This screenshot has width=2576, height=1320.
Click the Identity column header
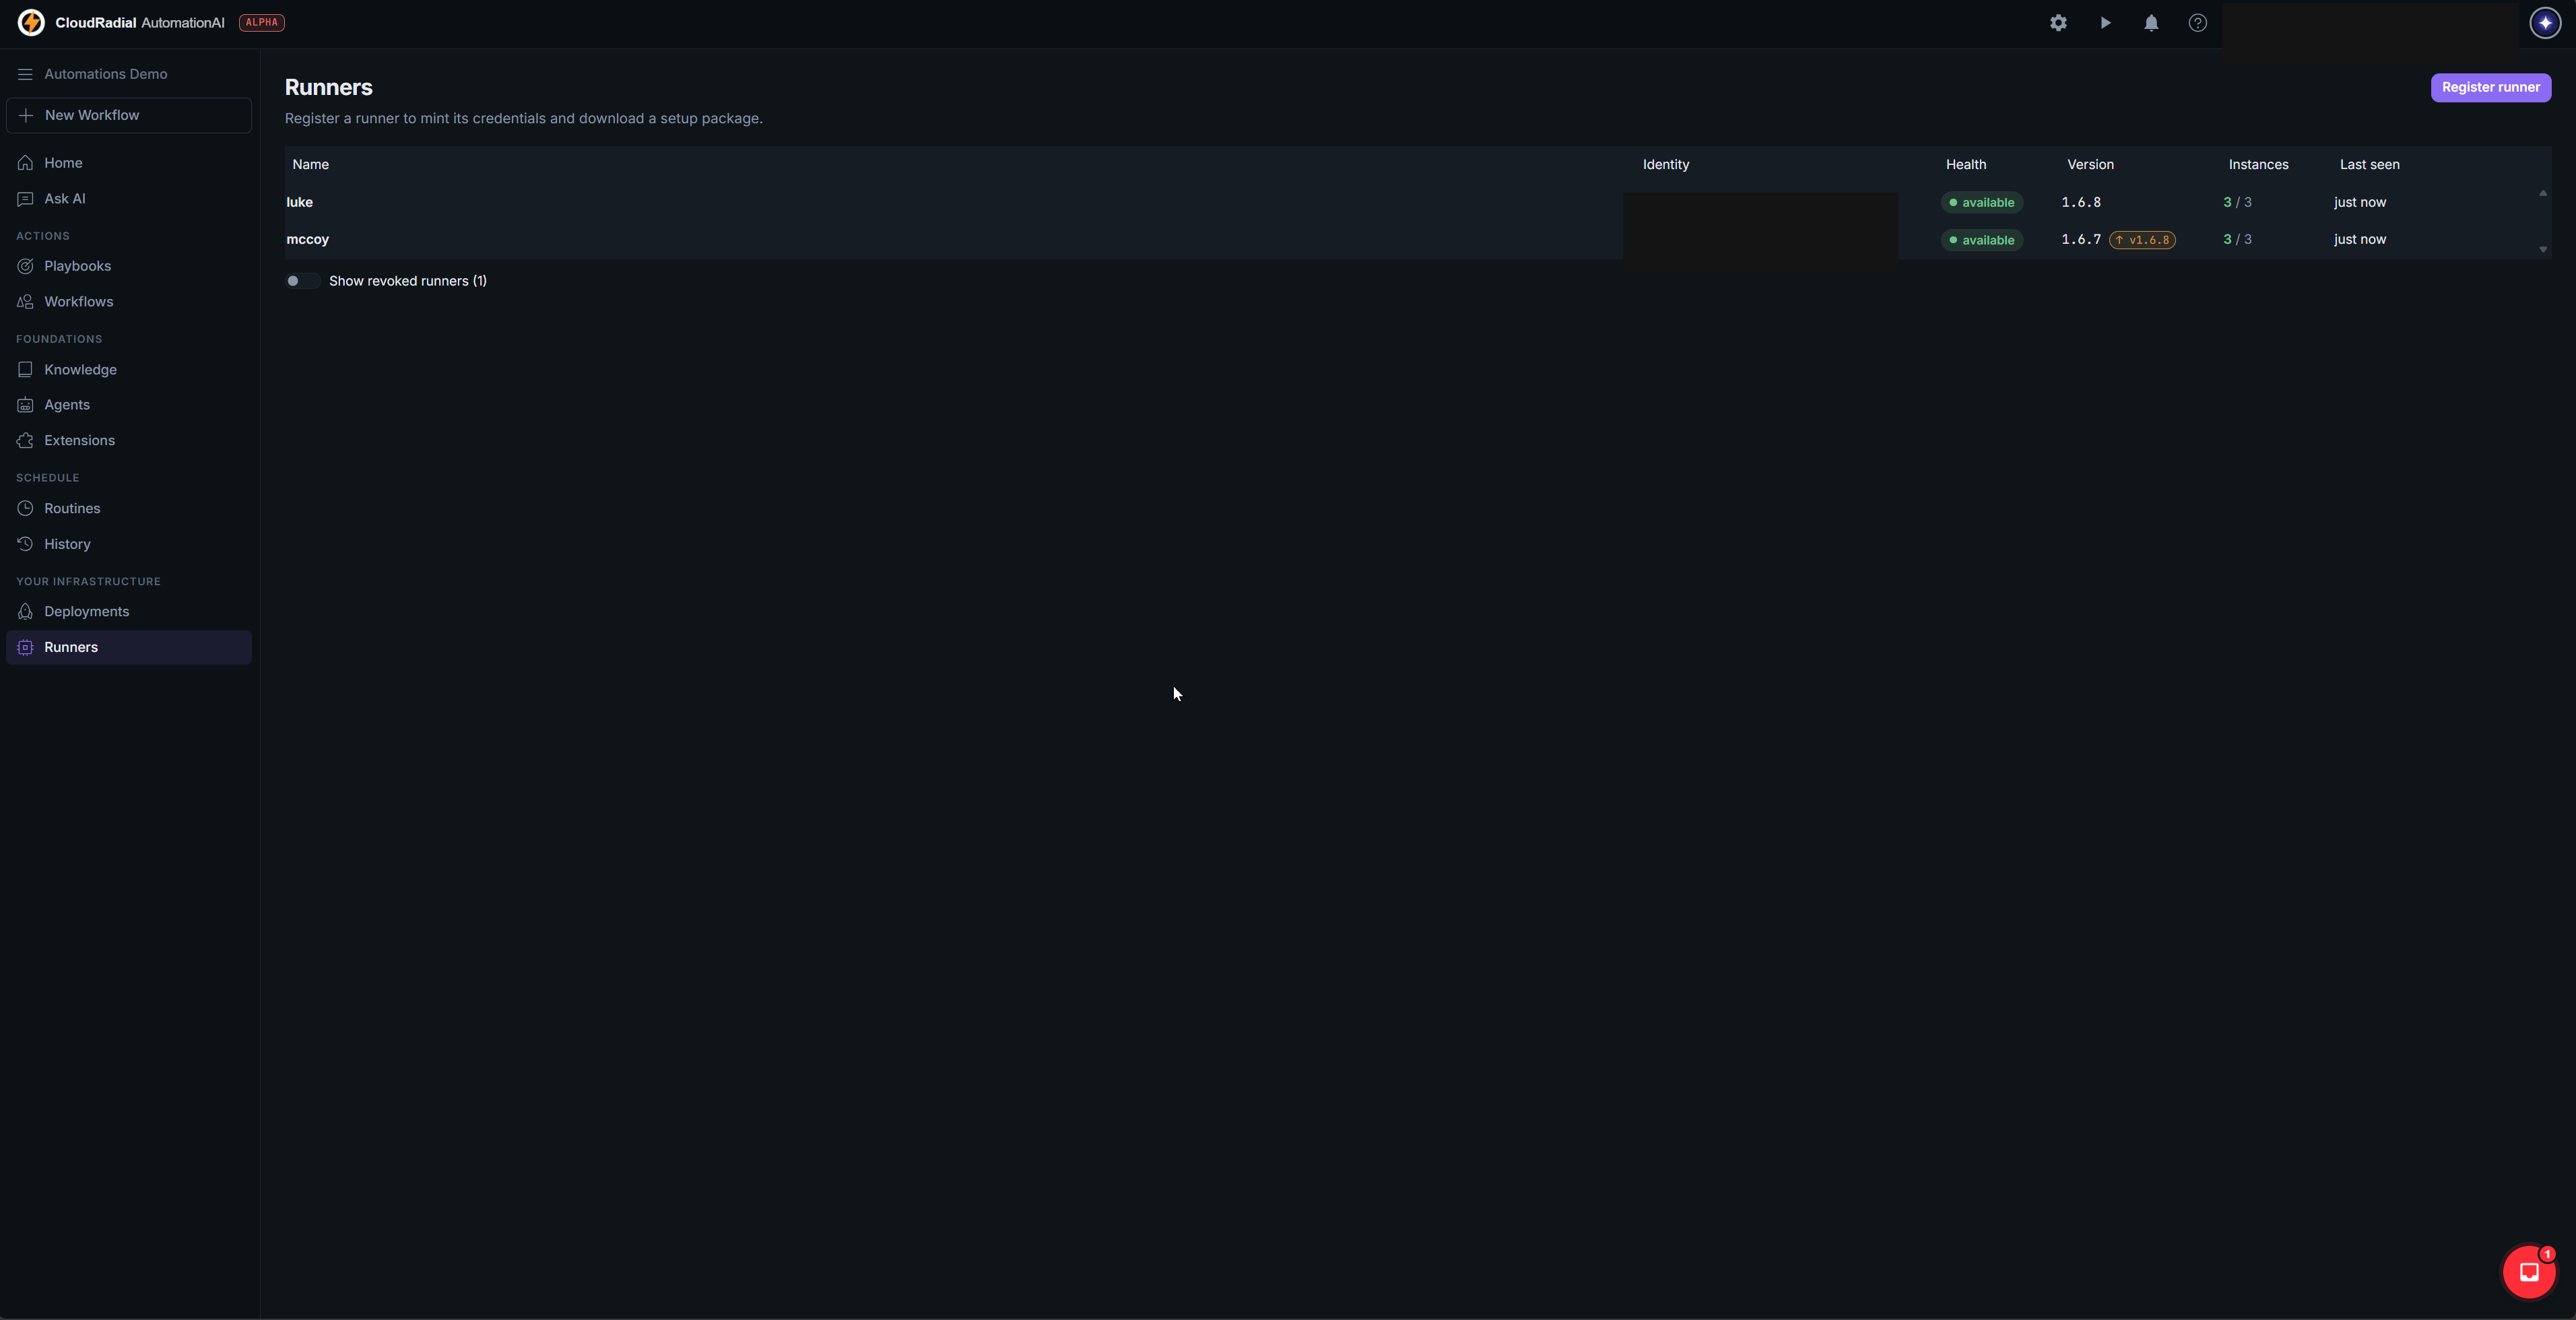[1666, 165]
